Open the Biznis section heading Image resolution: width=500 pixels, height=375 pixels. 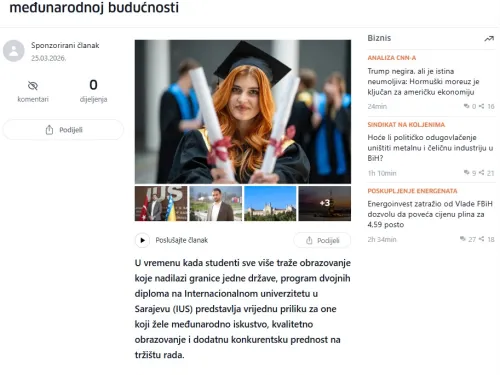(379, 38)
